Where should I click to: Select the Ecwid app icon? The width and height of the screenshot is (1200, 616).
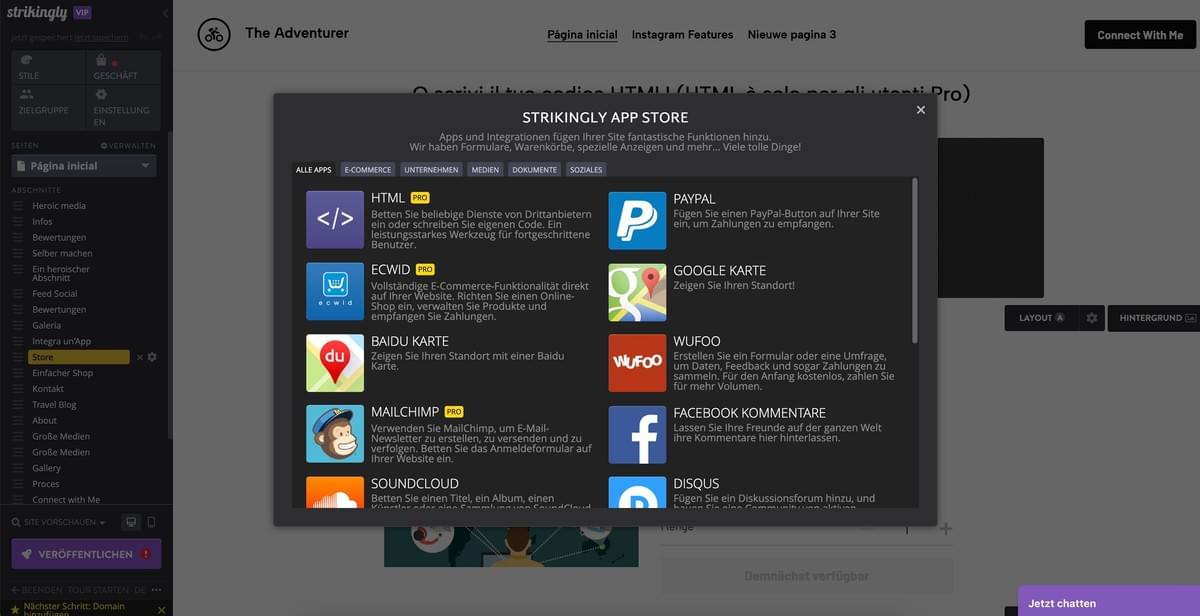point(335,291)
